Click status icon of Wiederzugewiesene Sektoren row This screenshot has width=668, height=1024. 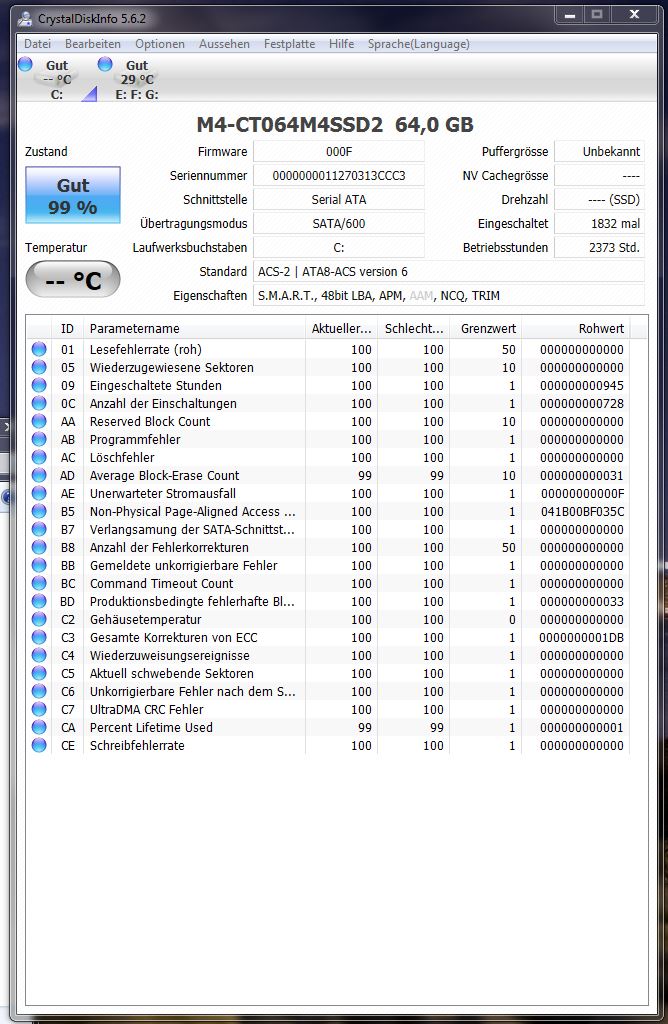(x=39, y=368)
